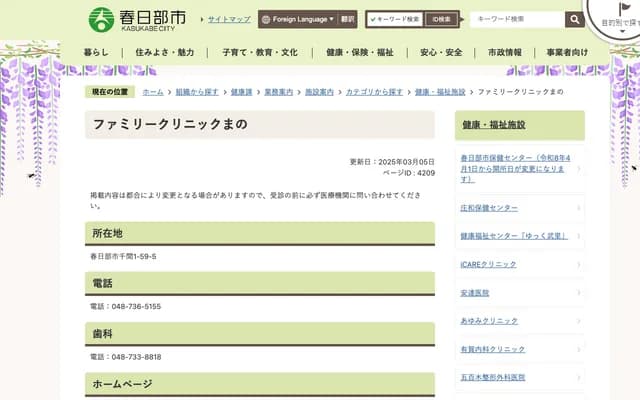Open the 住みよさ・魅力 menu
The height and width of the screenshot is (400, 640).
tap(165, 52)
